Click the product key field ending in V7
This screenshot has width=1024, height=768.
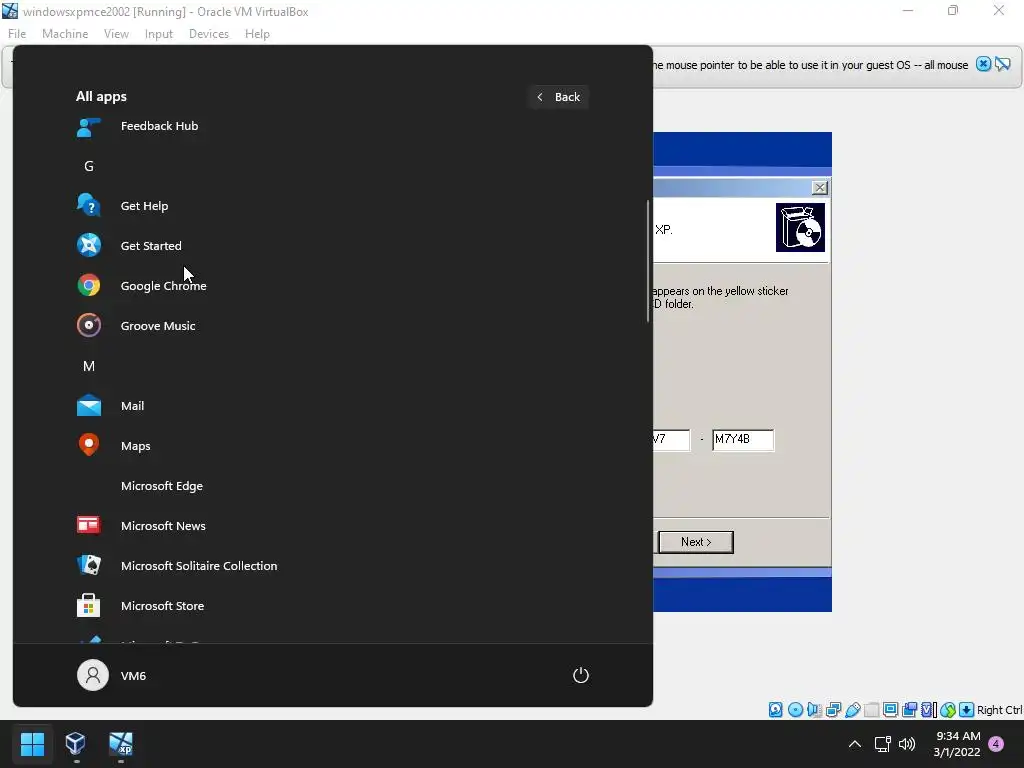coord(671,440)
